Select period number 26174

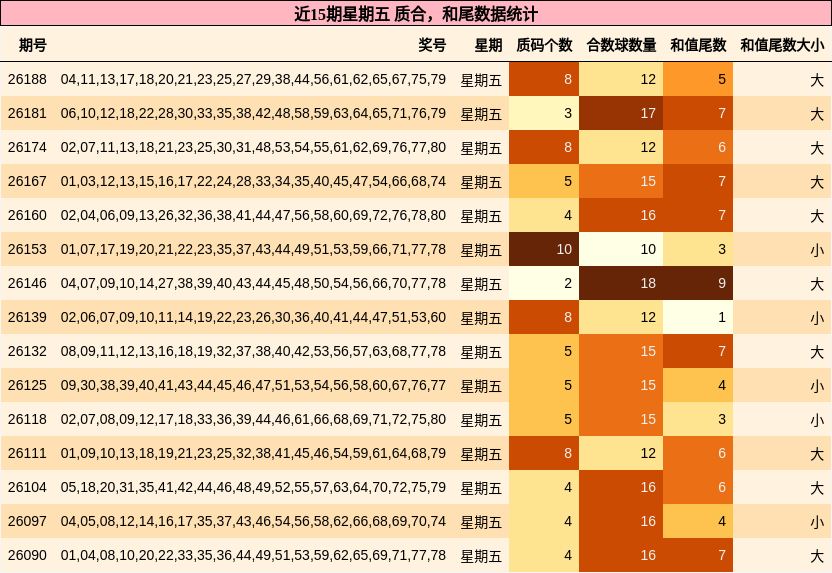pos(27,147)
